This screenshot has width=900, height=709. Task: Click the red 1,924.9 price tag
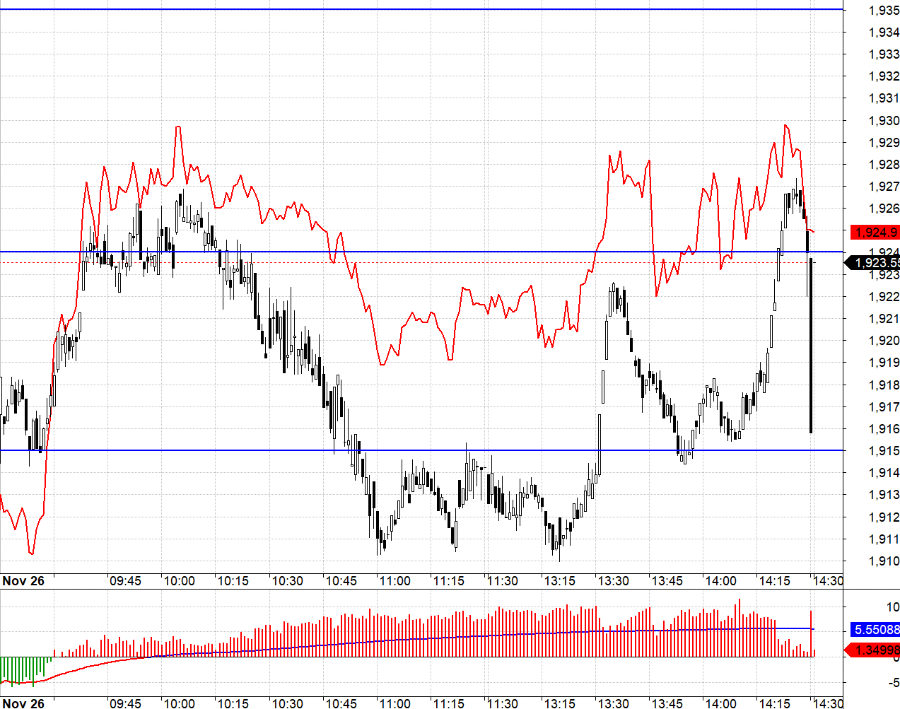(x=872, y=232)
